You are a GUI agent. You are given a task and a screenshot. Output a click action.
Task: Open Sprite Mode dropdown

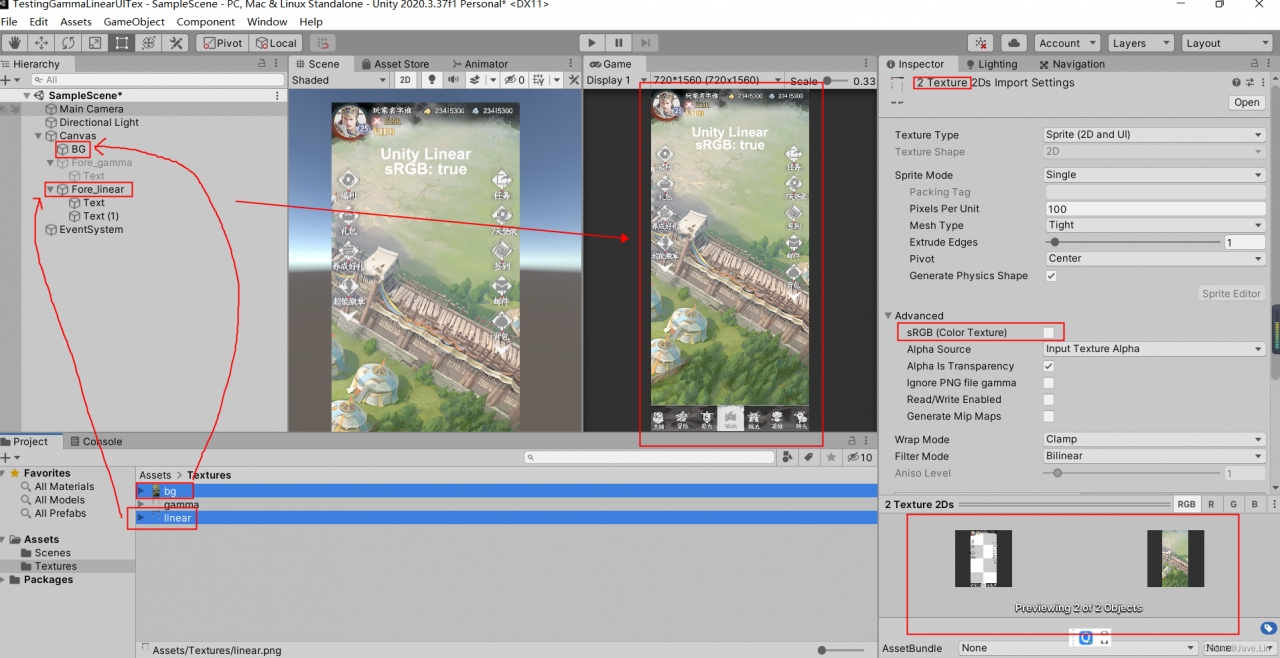(1155, 175)
